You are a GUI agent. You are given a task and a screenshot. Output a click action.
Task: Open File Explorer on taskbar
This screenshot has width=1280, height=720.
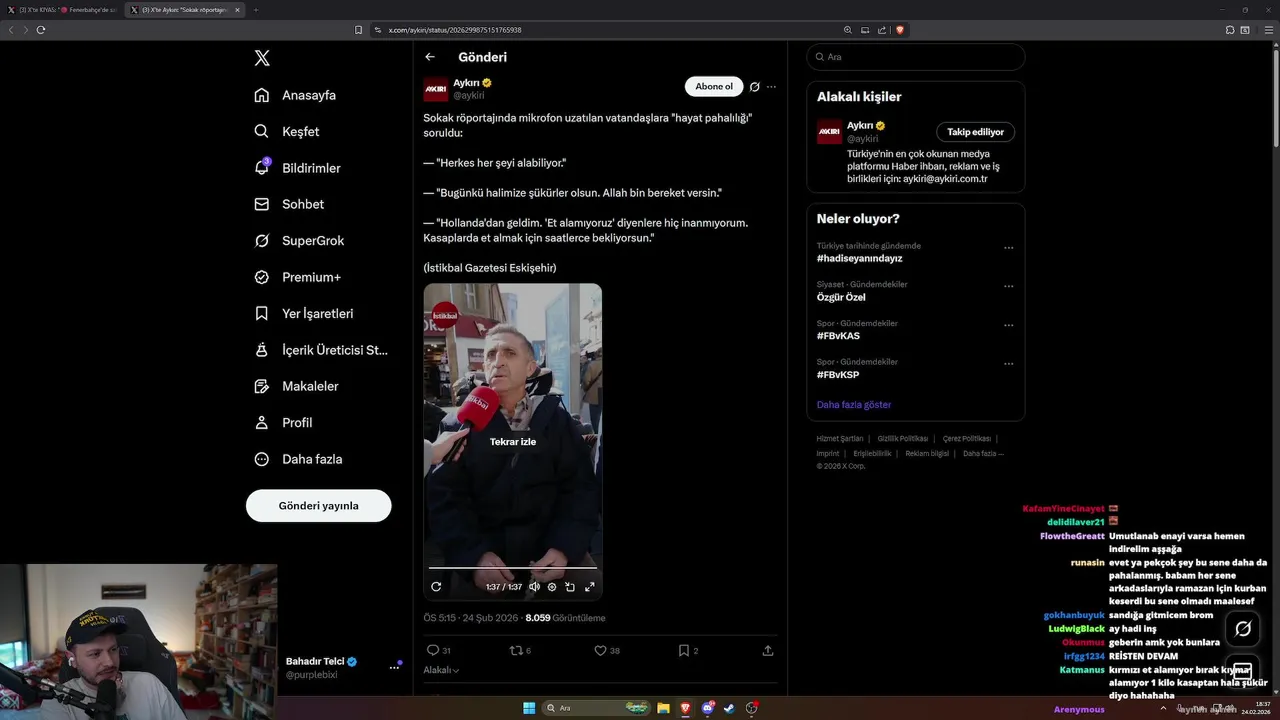pos(663,708)
